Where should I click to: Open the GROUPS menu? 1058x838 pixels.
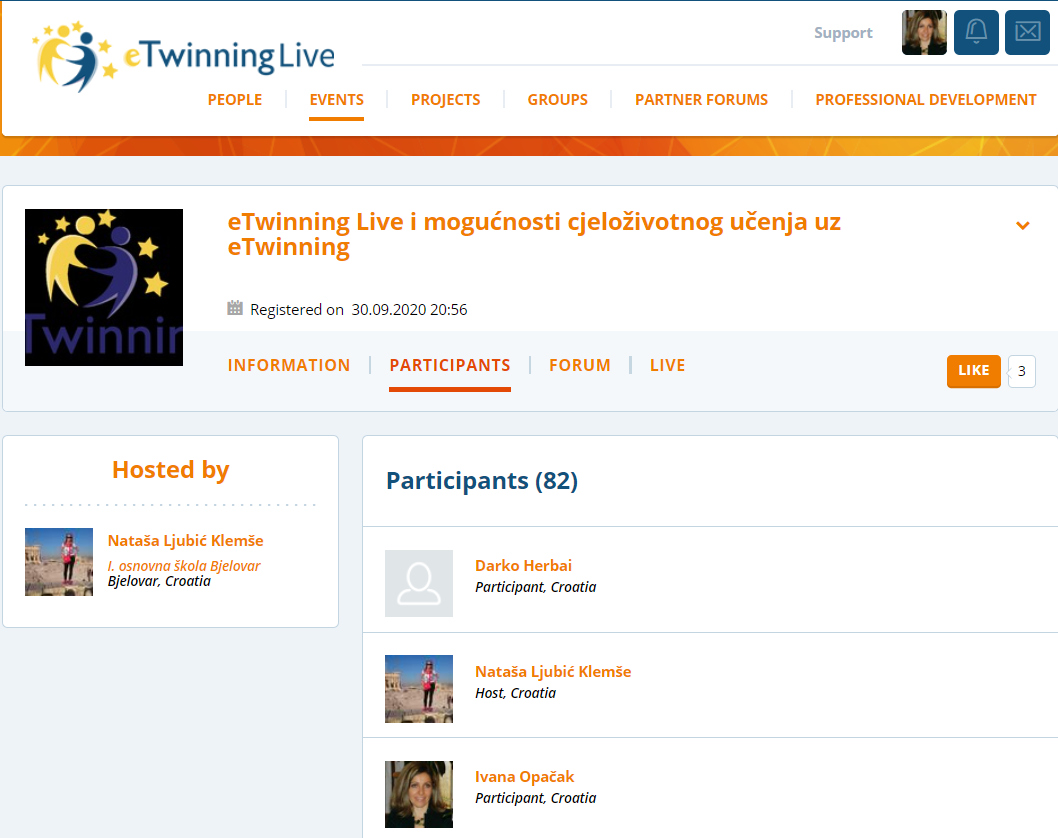[x=557, y=100]
